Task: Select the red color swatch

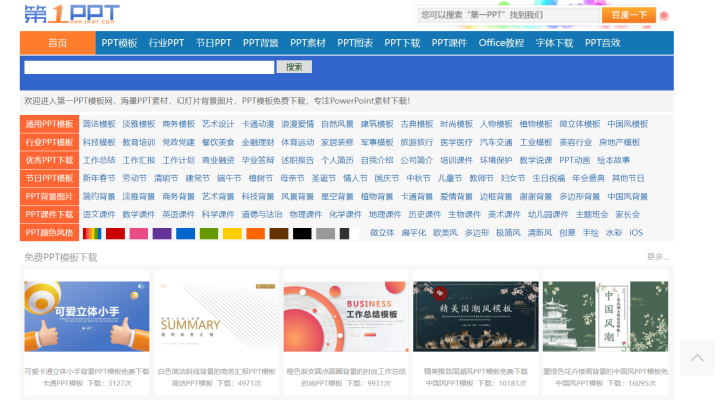Action: [115, 233]
